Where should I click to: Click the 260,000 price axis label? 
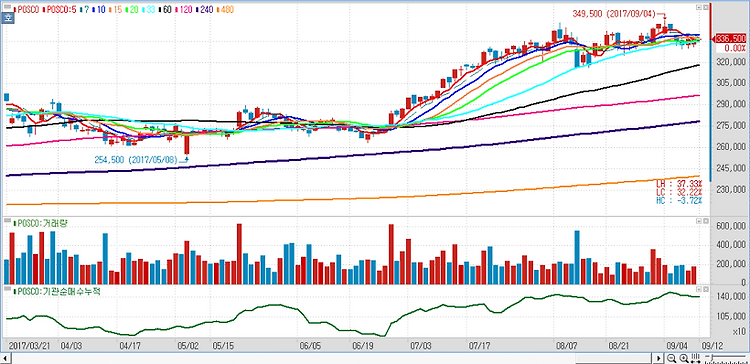pos(730,147)
